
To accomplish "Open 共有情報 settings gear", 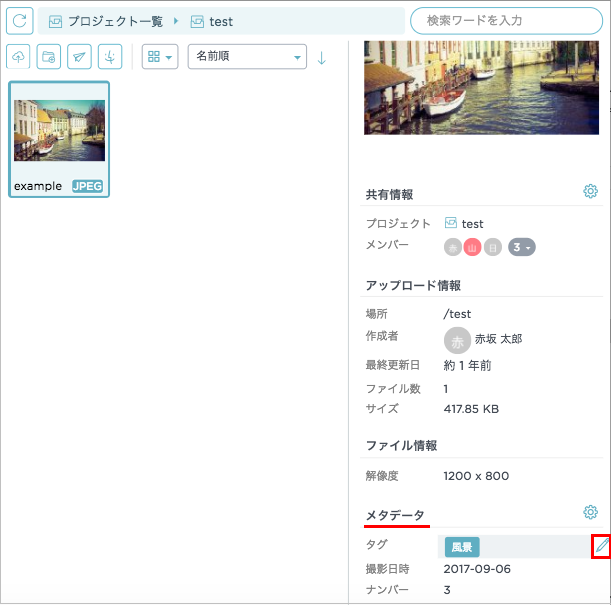I will click(x=590, y=191).
